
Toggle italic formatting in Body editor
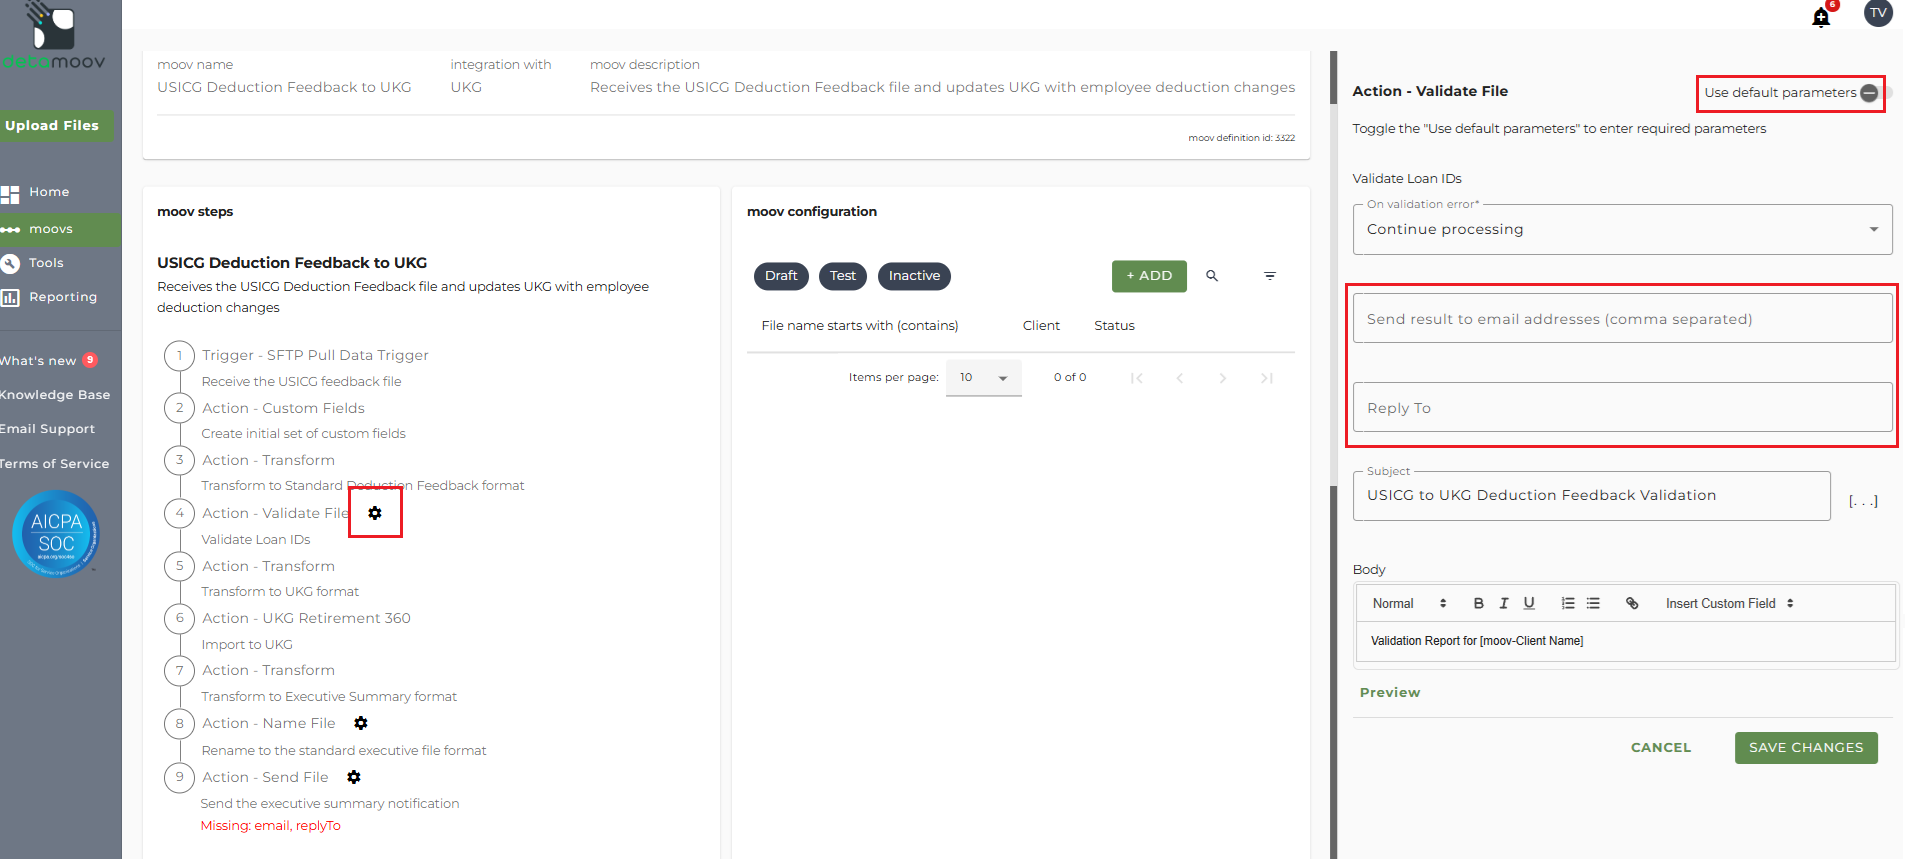(x=1504, y=603)
